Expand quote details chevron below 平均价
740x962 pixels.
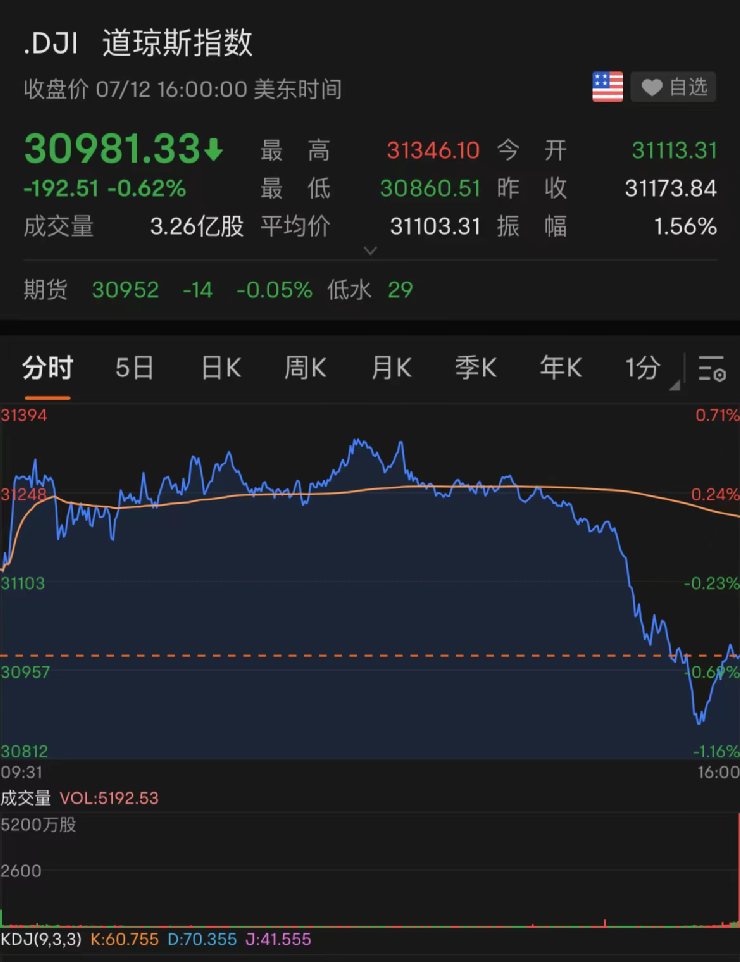[x=370, y=250]
